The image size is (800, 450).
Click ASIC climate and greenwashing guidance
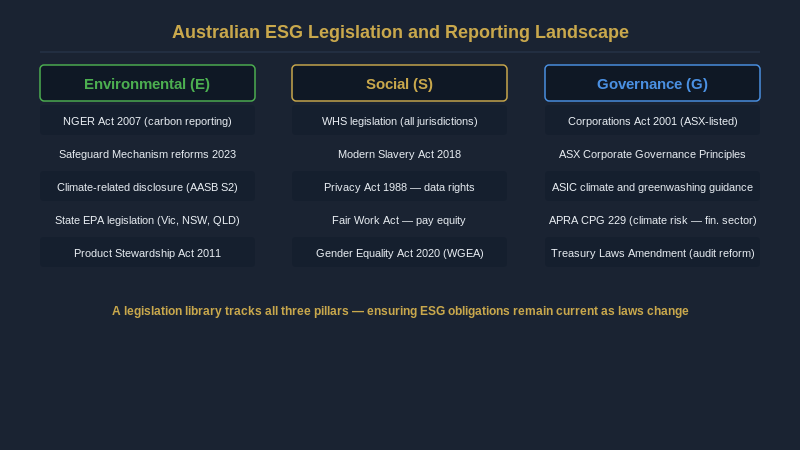point(652,187)
